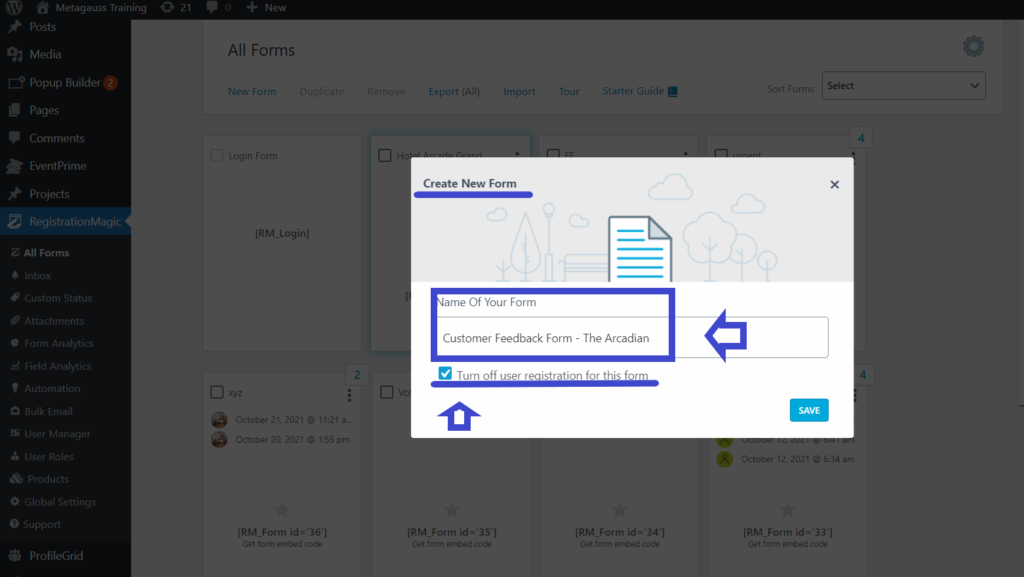The image size is (1024, 577).
Task: Select the Login Form checkbox
Action: click(x=216, y=155)
